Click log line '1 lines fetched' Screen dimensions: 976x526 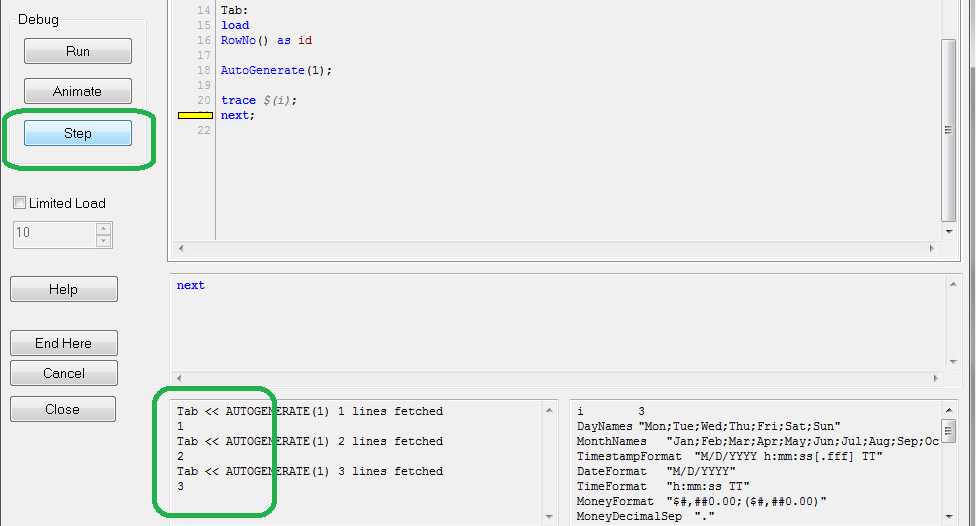[310, 411]
